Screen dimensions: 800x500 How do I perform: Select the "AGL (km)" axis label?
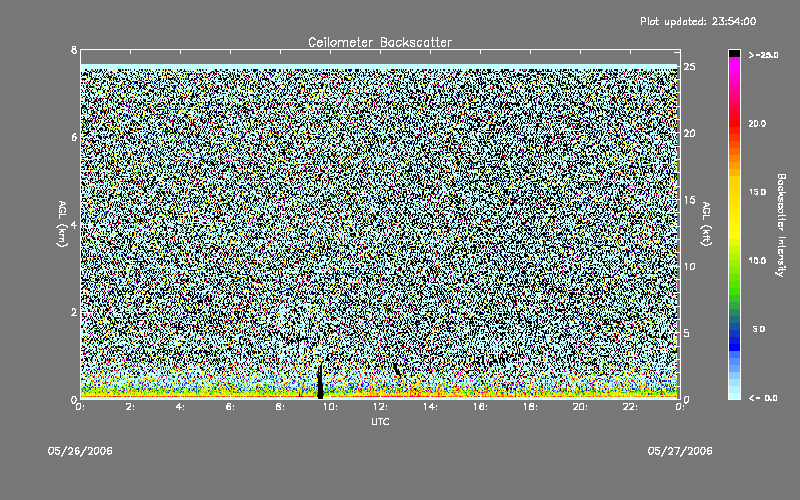click(62, 224)
